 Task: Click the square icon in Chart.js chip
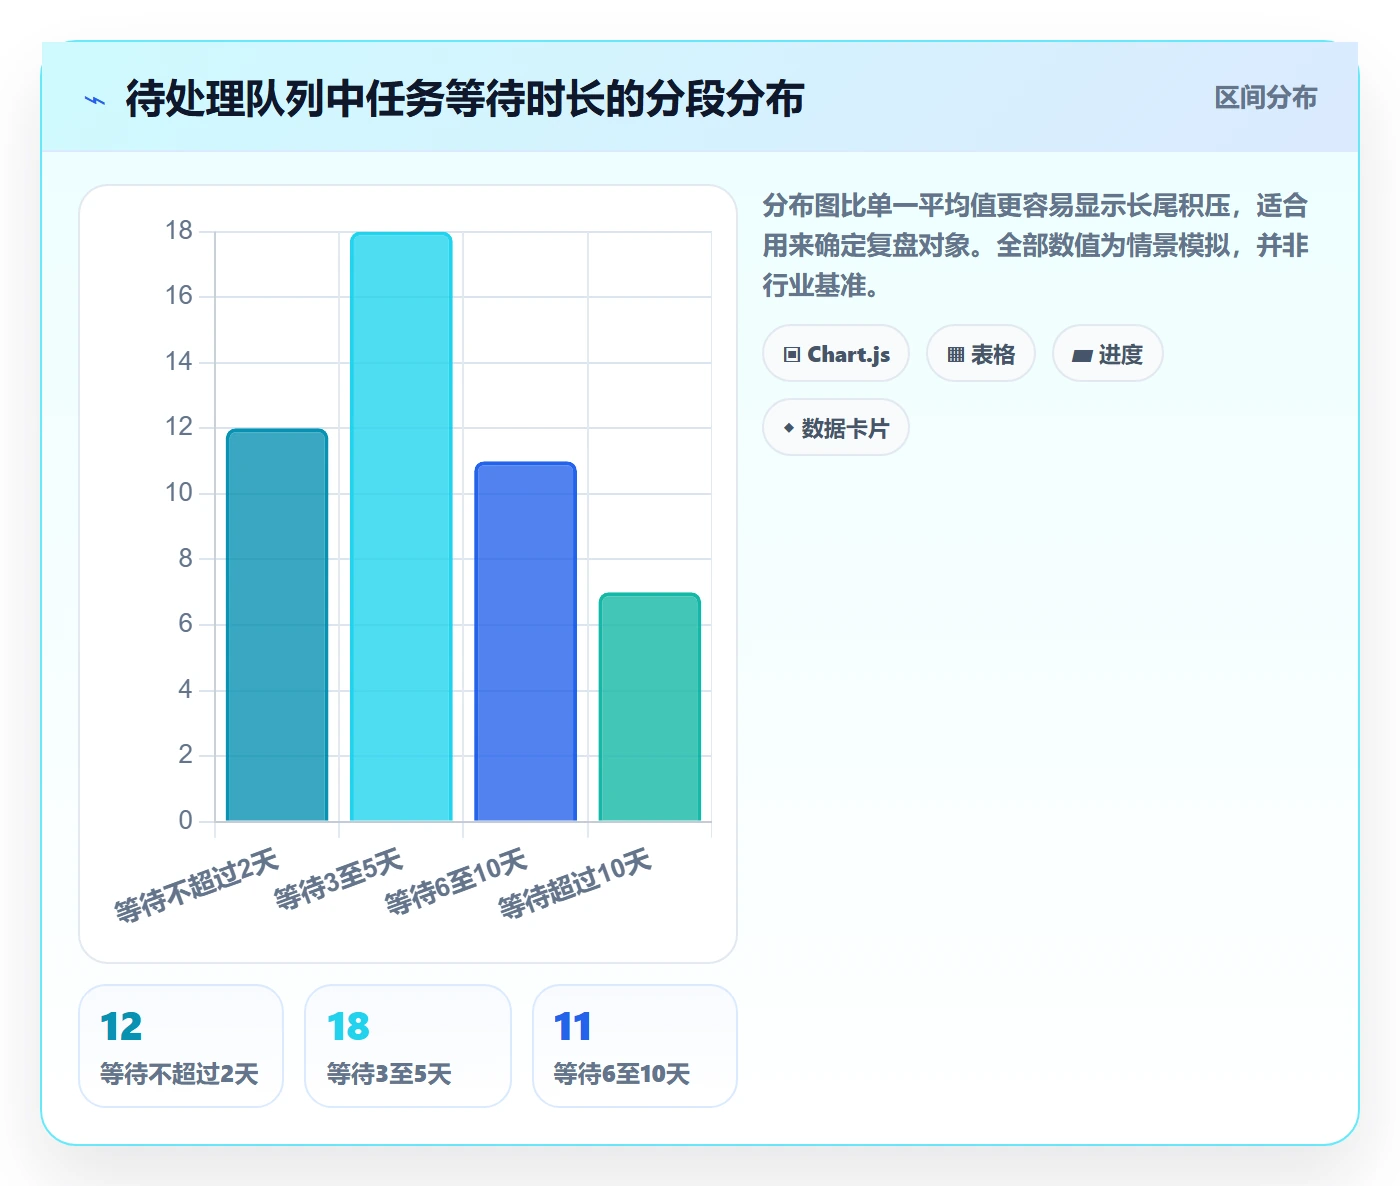pos(792,355)
